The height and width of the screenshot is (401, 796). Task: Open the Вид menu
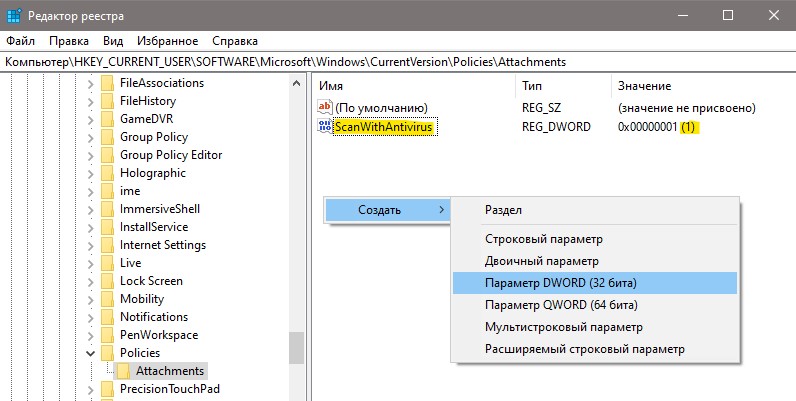[113, 41]
